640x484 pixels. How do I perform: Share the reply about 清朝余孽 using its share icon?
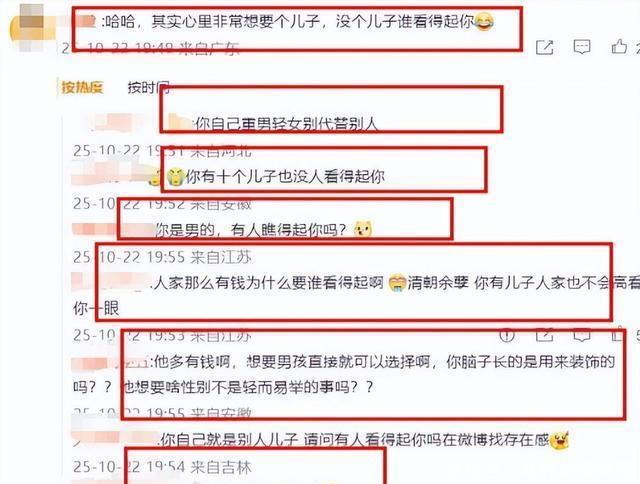[x=544, y=335]
